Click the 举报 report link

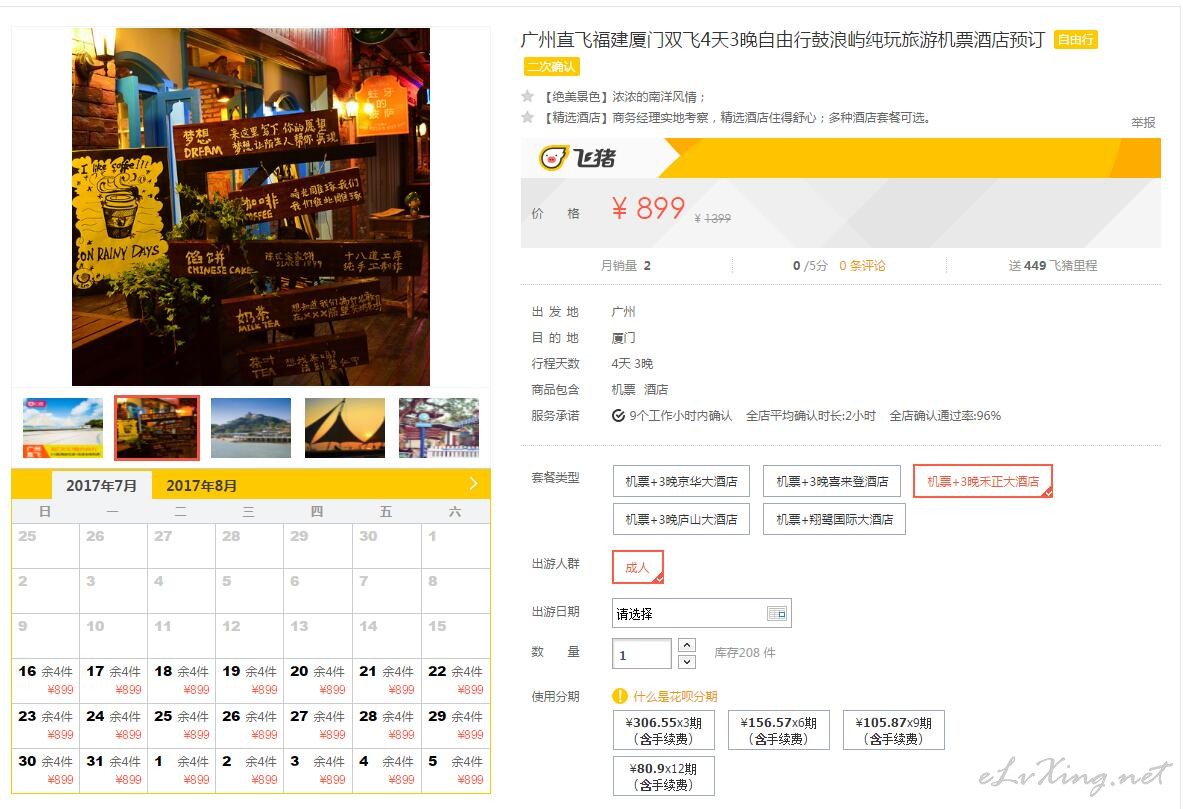tap(1143, 122)
